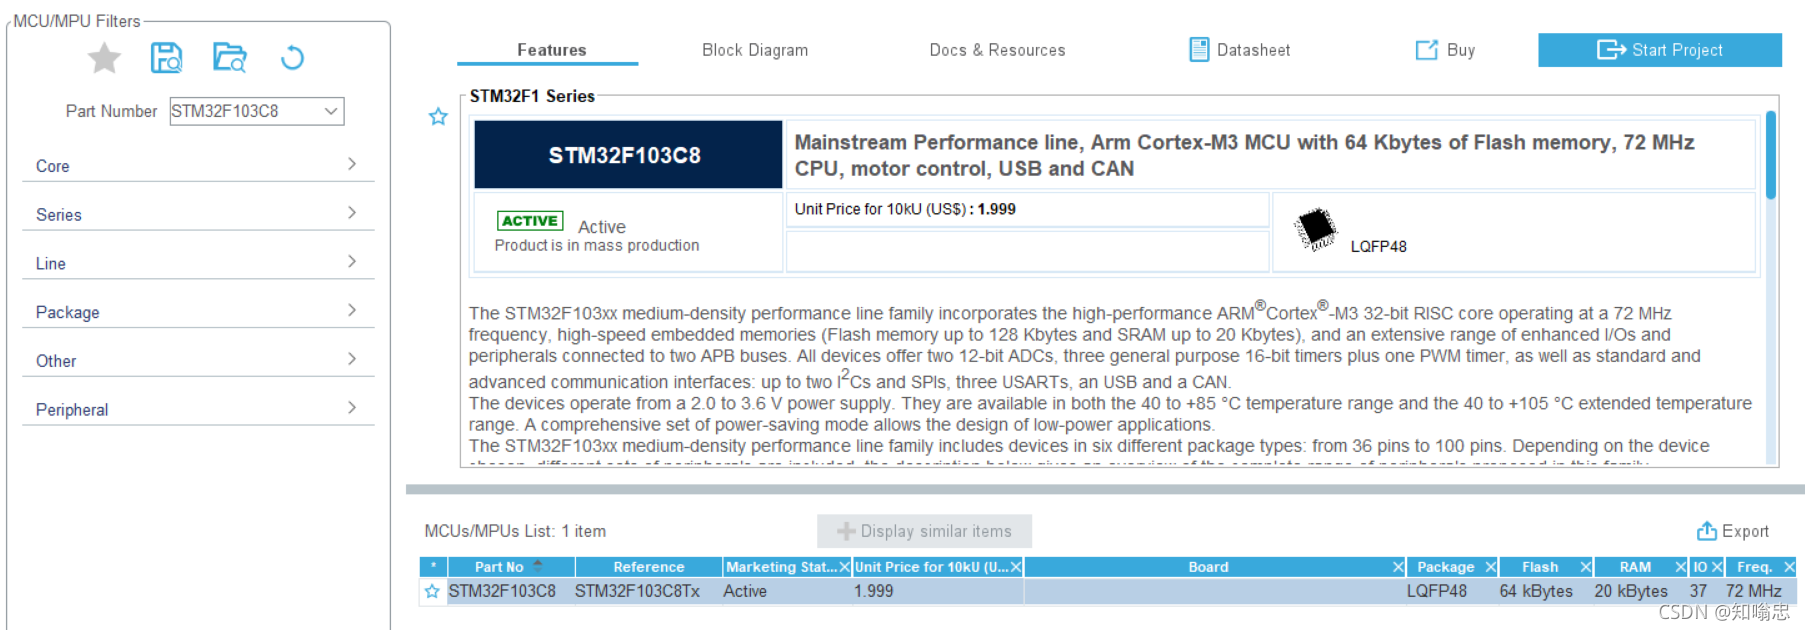
Task: Export the MCU list
Action: (1733, 531)
